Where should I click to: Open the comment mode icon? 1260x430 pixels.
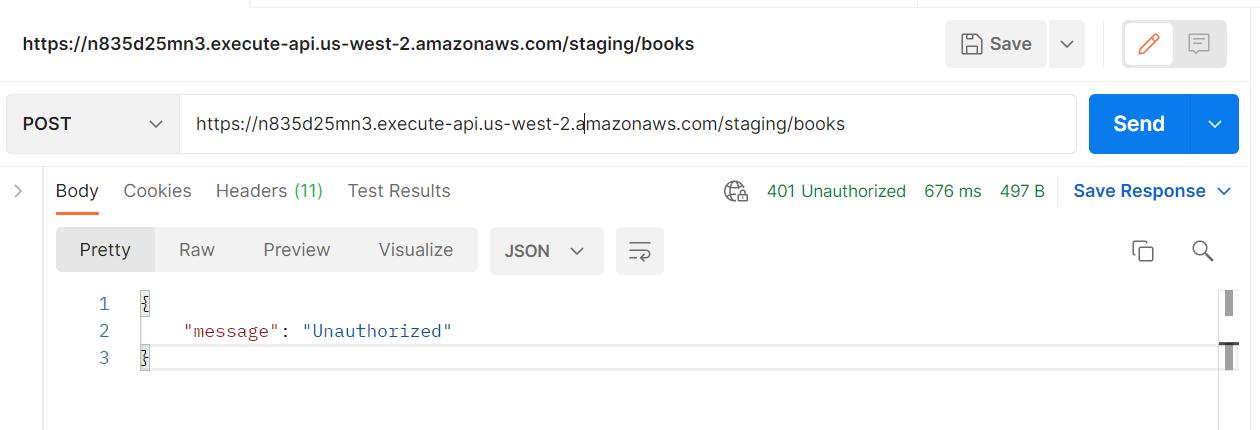click(1199, 44)
